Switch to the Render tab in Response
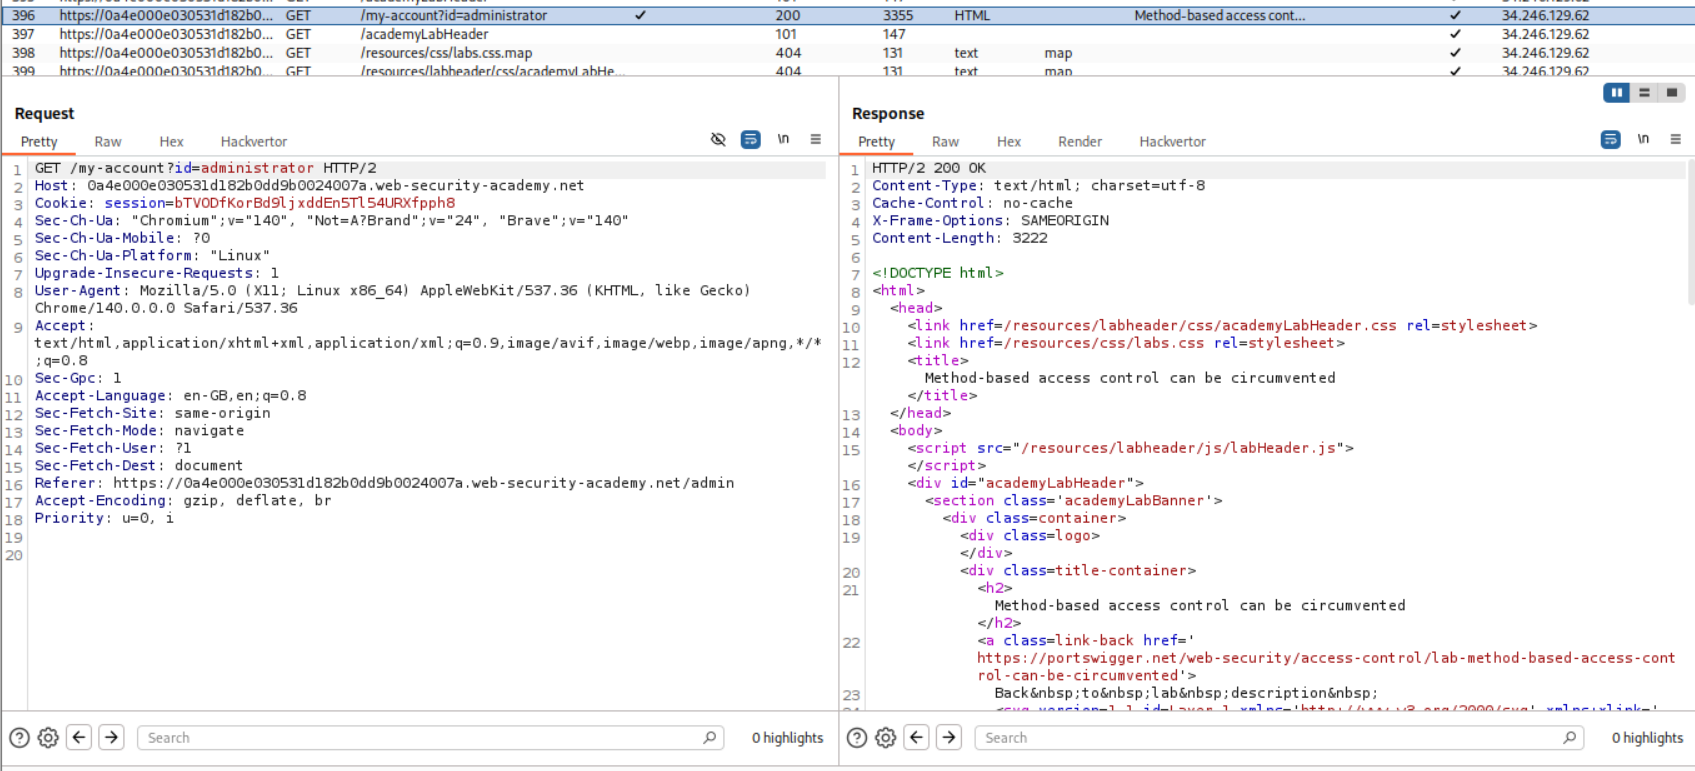 click(x=1079, y=142)
